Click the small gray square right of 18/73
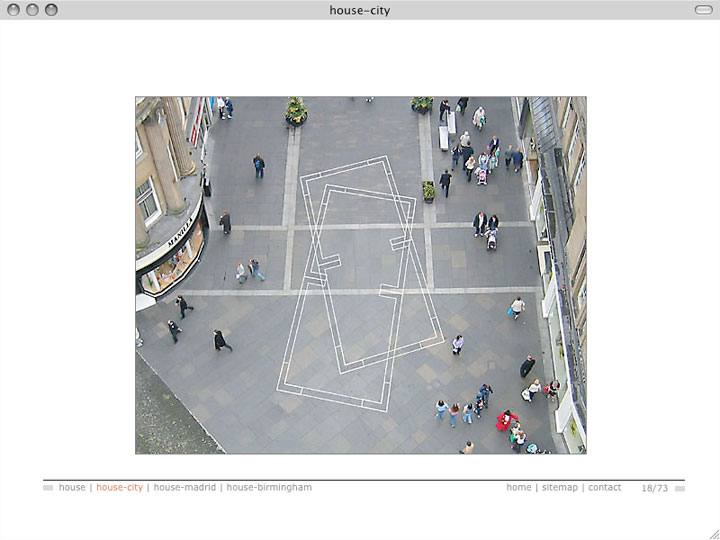Screen dimensions: 720x540 [x=680, y=489]
